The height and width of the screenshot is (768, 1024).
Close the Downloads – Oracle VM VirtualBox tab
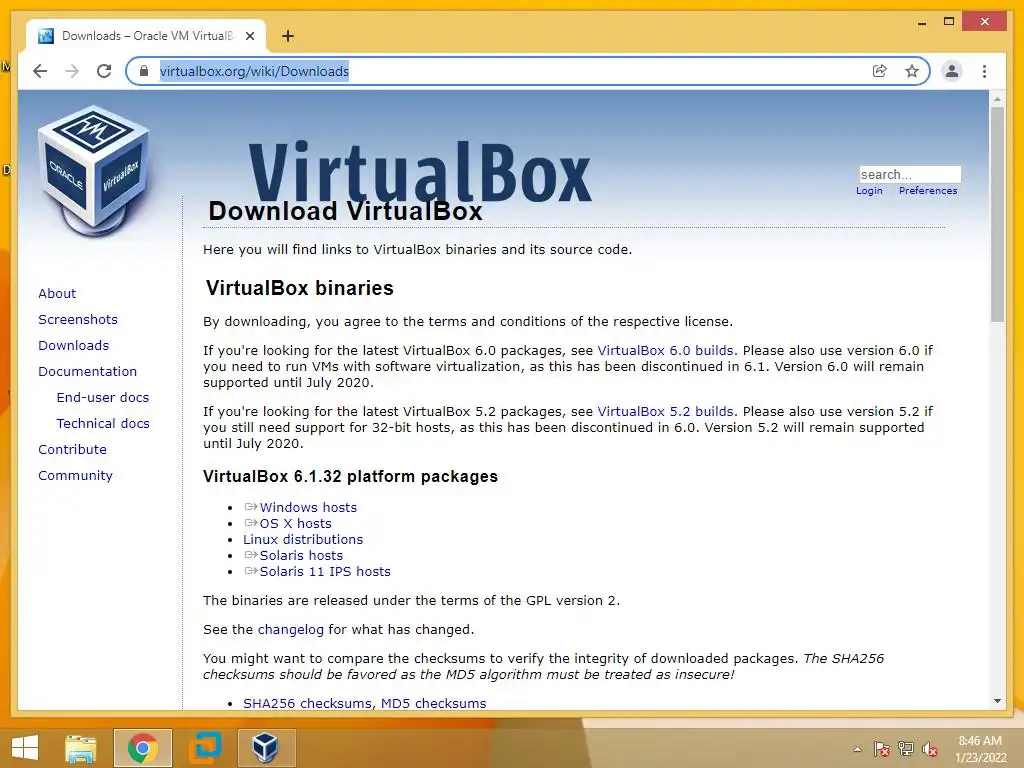[249, 36]
